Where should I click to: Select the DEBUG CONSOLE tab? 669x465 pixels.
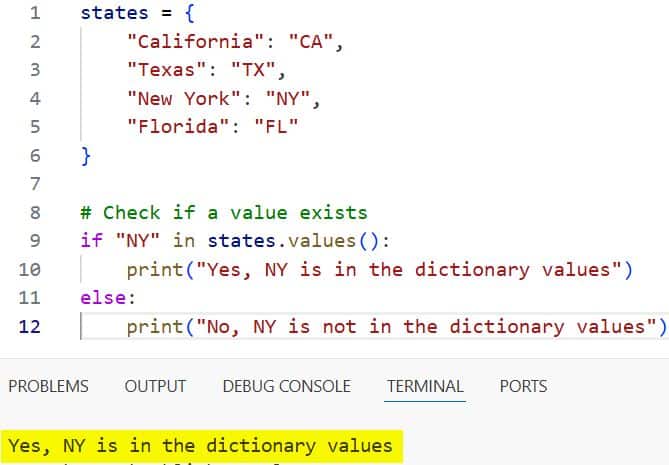[286, 386]
